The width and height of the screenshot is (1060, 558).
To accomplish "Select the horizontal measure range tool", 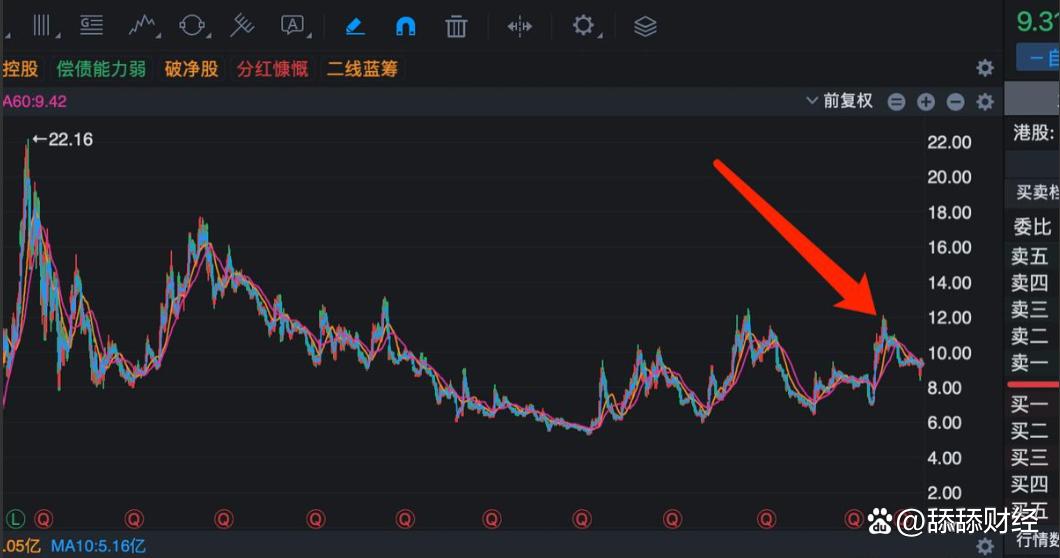I will 519,26.
